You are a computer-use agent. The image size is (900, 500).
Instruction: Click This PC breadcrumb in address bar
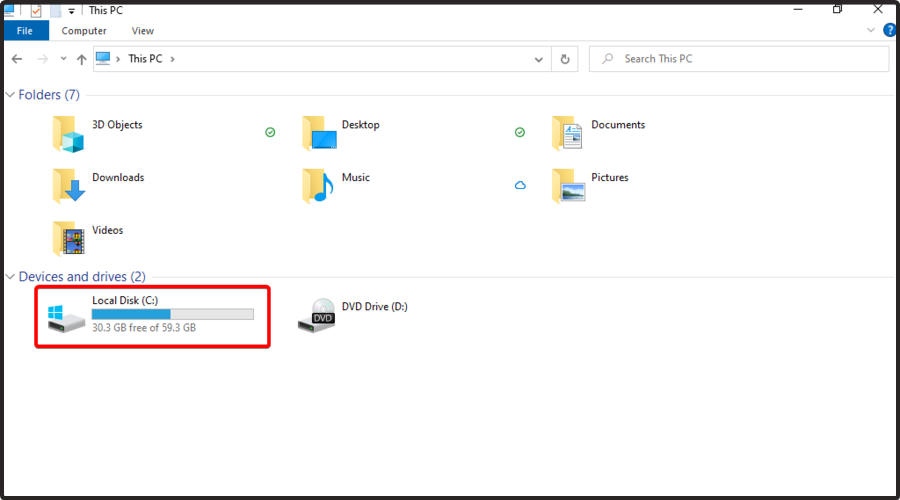click(x=145, y=59)
